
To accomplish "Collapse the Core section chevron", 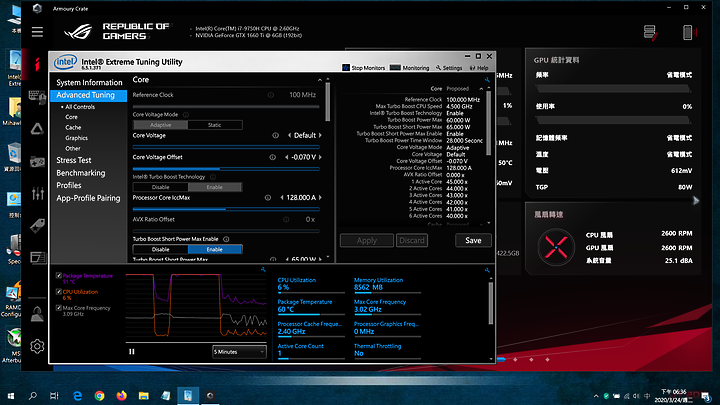I will point(320,80).
